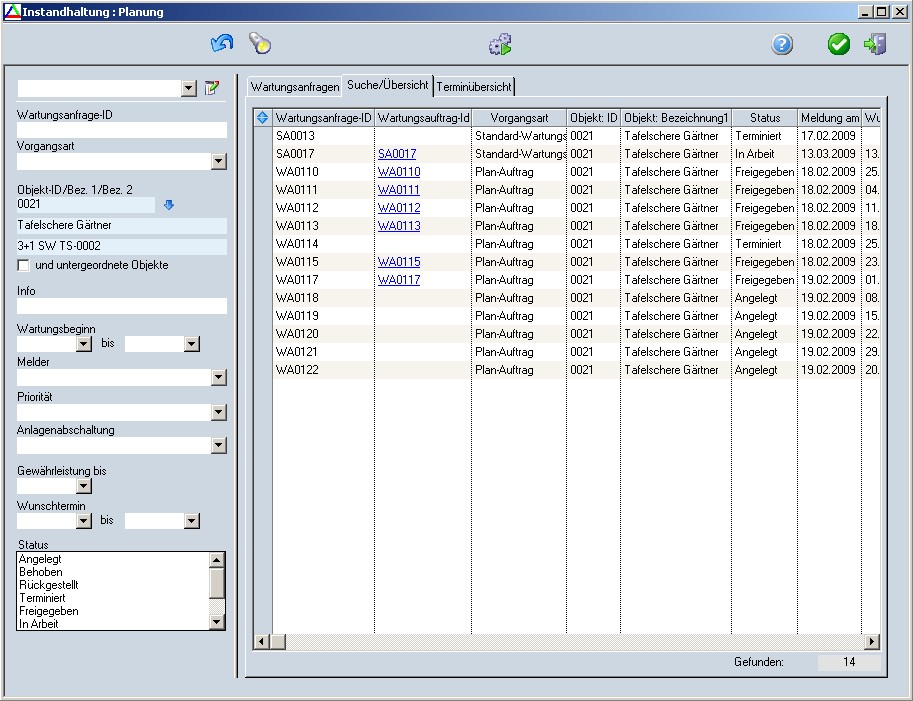Click the Wartungsanfrage-ID input field
Viewport: 913px width, 701px height.
click(122, 130)
